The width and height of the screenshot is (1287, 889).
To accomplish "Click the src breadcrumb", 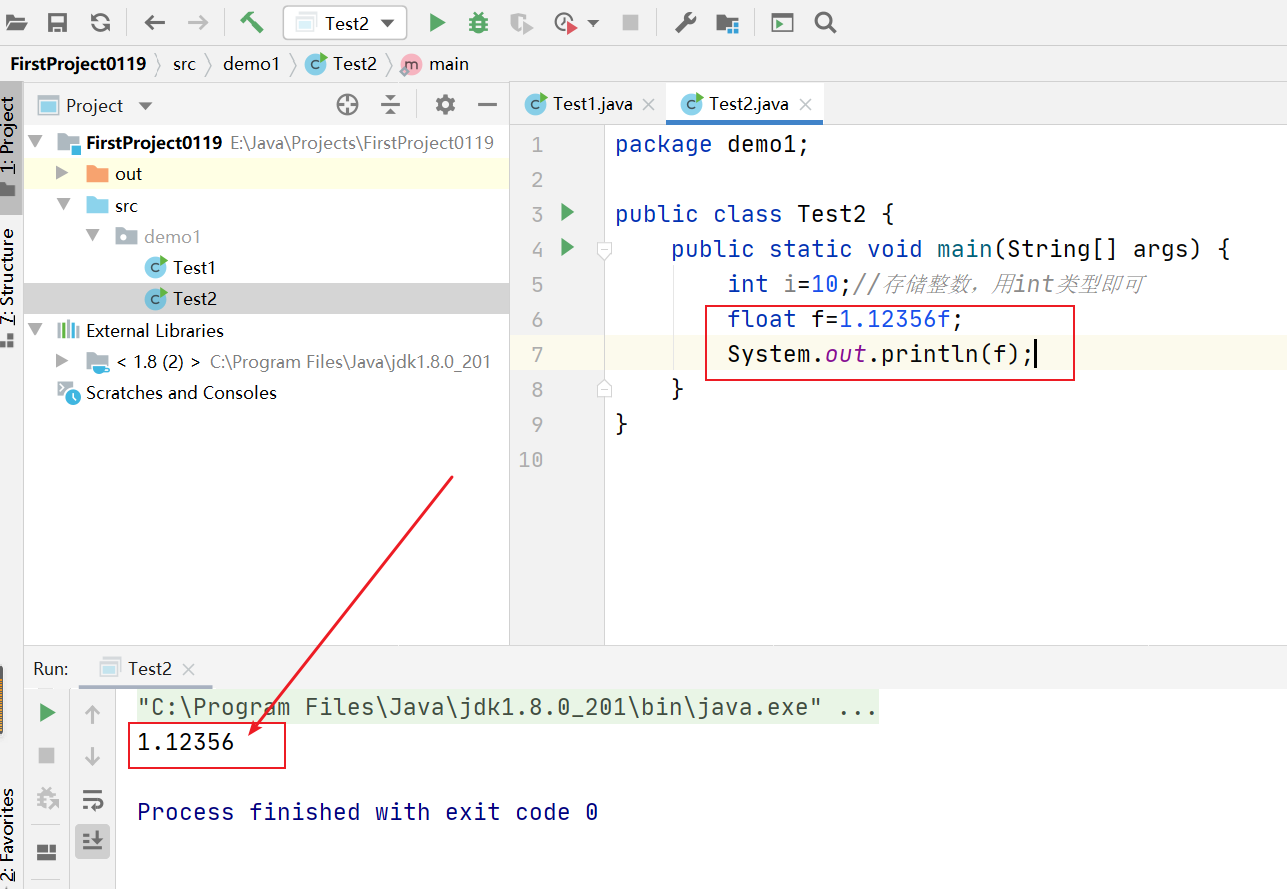I will [x=184, y=64].
